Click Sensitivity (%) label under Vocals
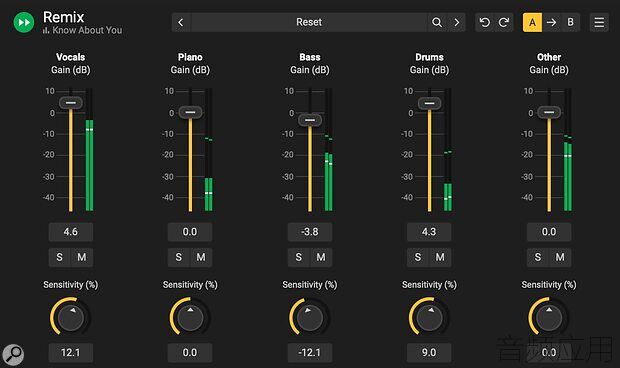 71,285
